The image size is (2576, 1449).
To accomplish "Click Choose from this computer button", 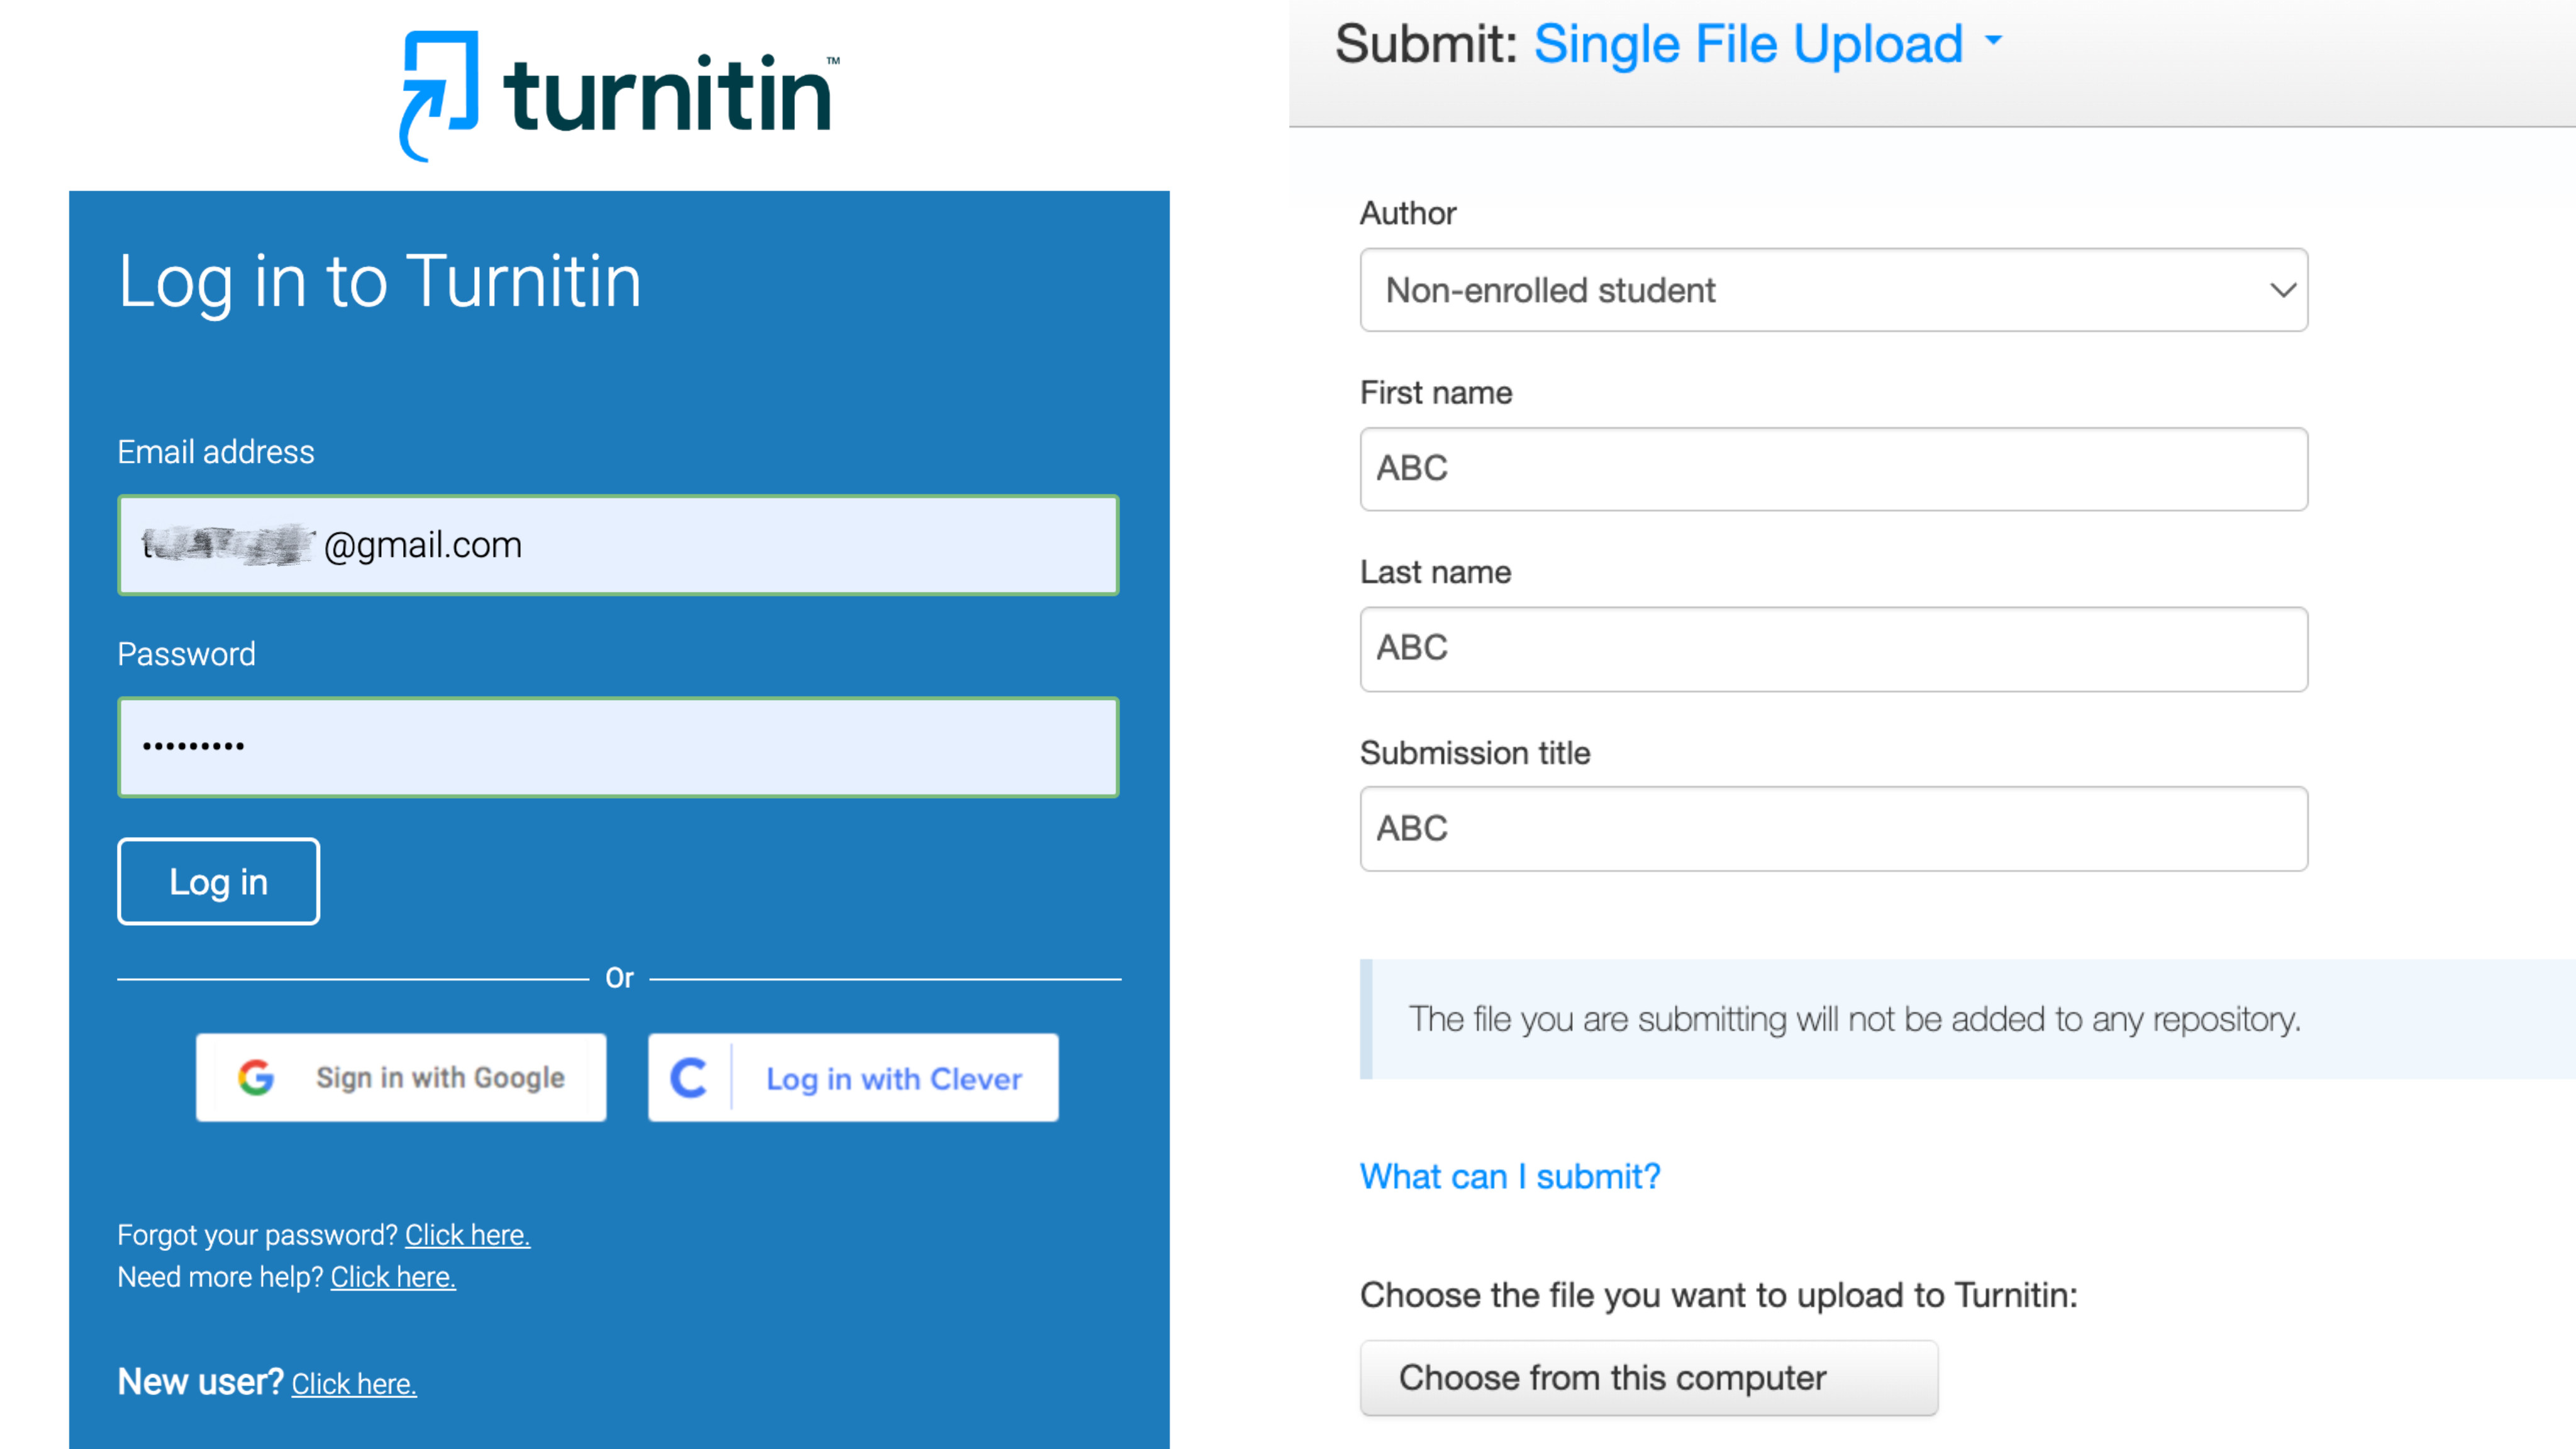I will coord(1648,1377).
